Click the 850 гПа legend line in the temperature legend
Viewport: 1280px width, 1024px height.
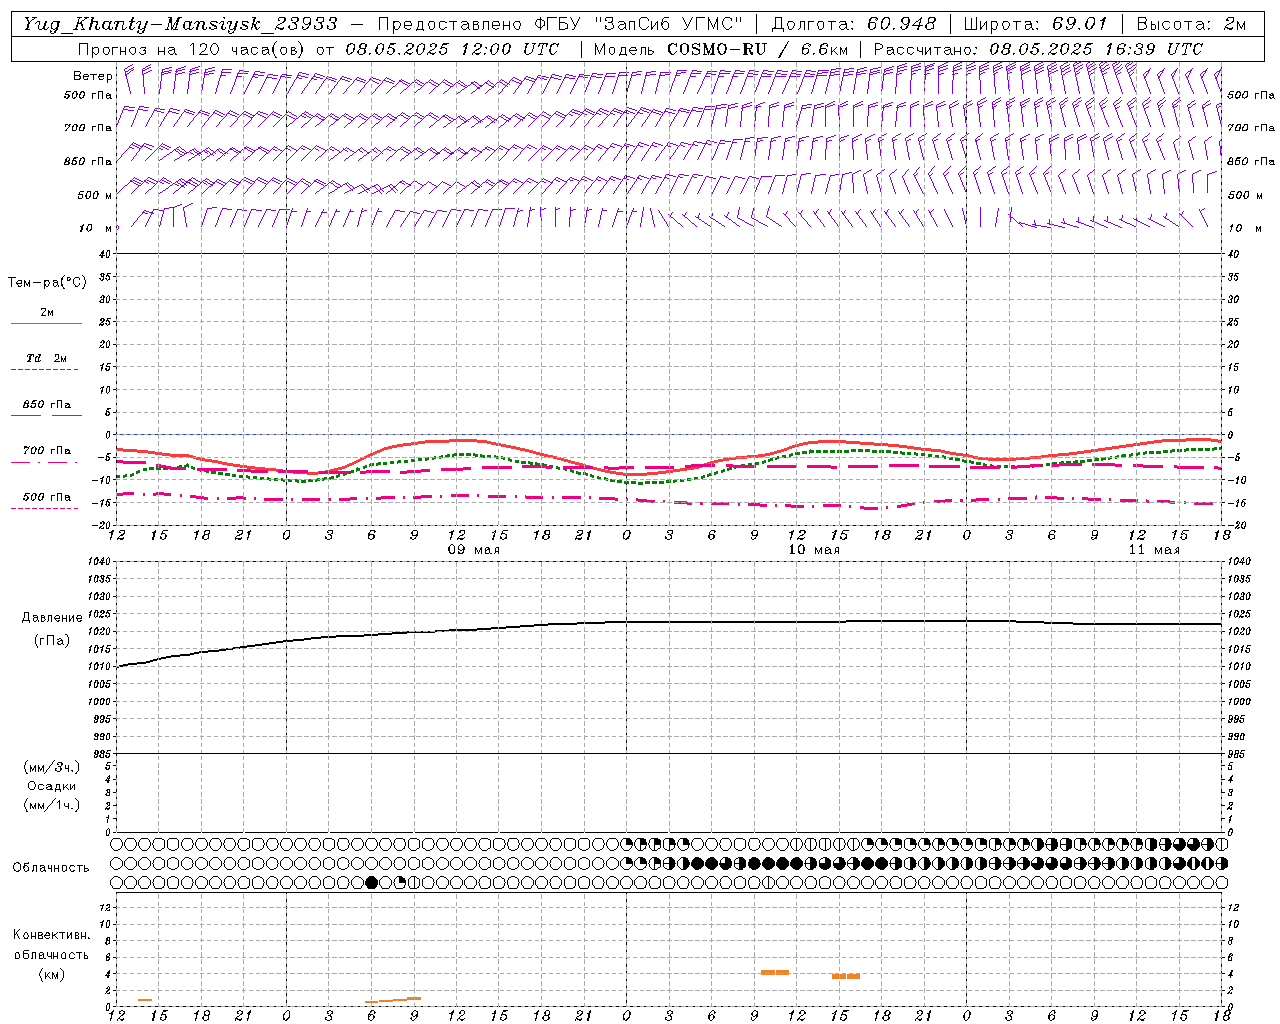click(x=46, y=416)
